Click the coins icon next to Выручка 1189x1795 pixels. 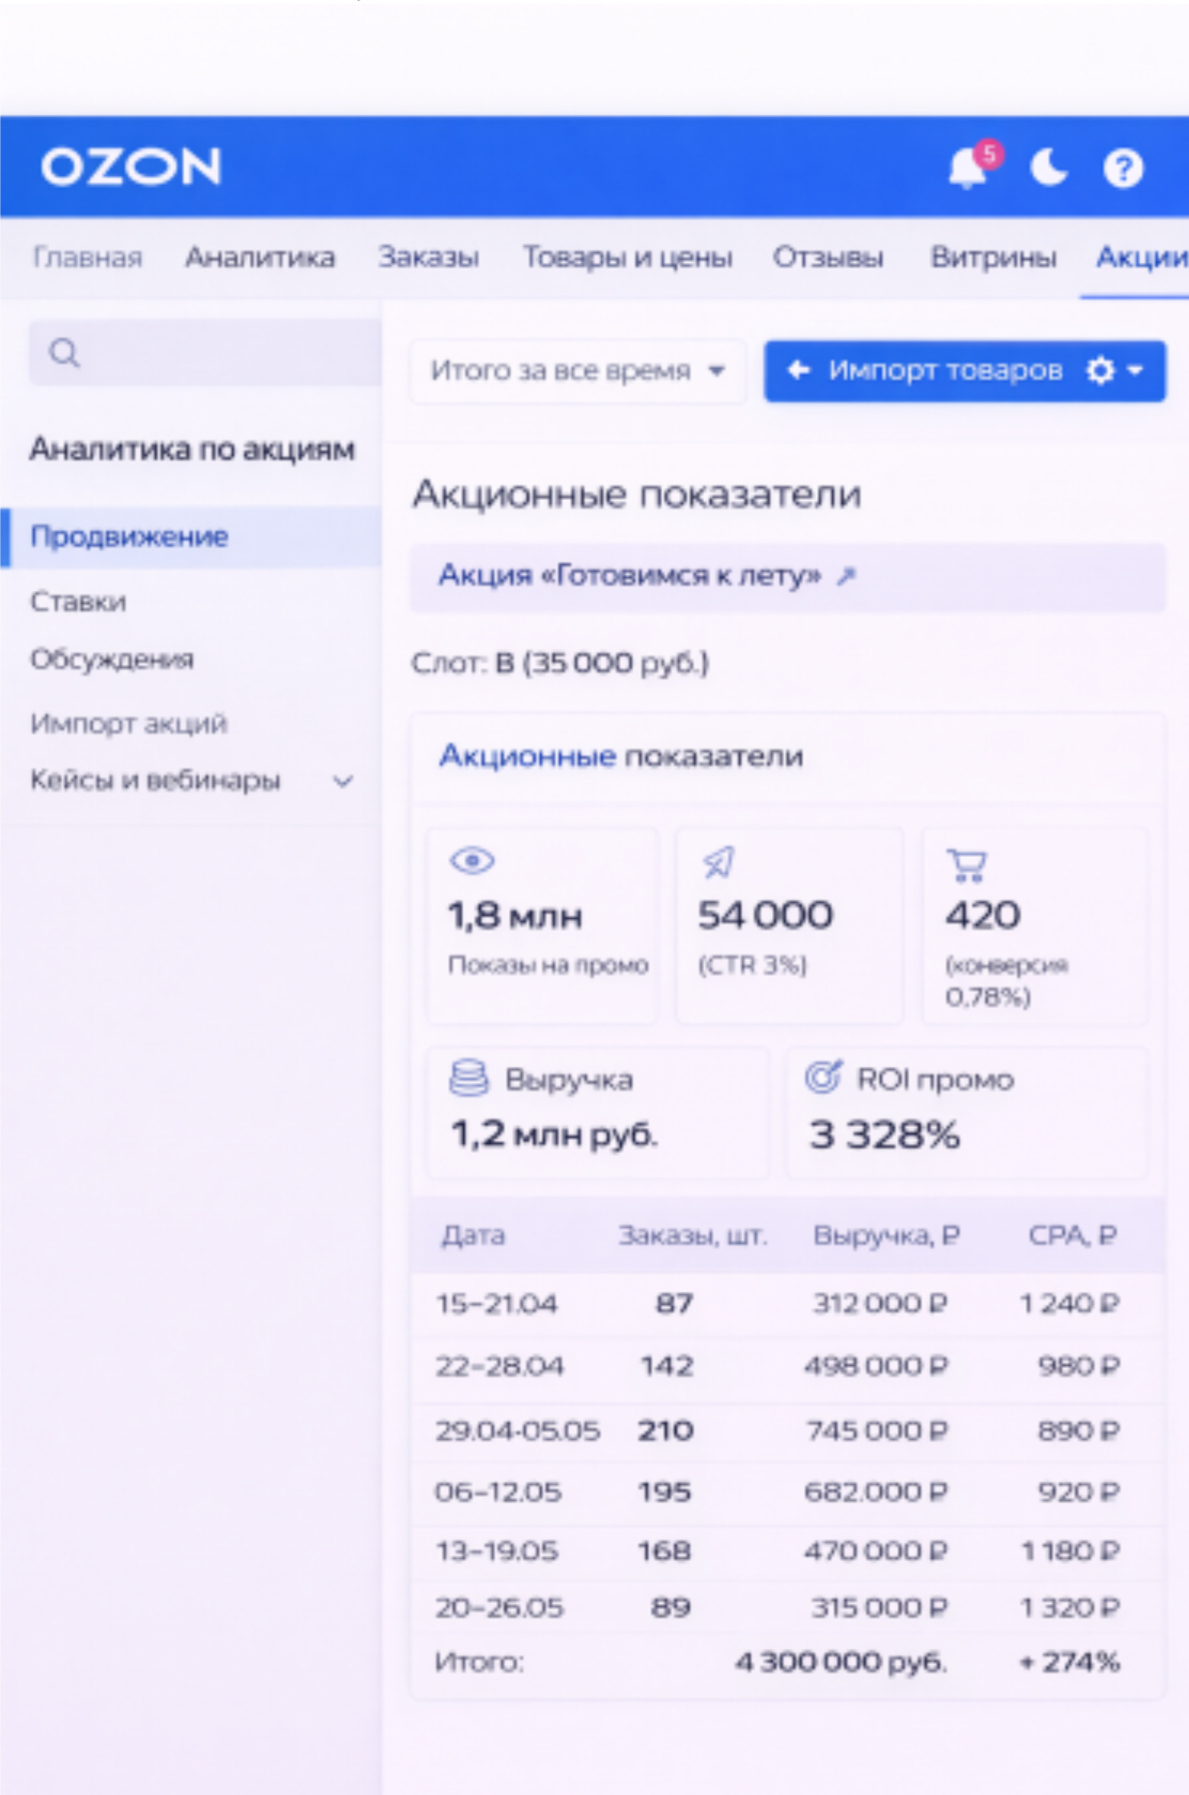(469, 1078)
